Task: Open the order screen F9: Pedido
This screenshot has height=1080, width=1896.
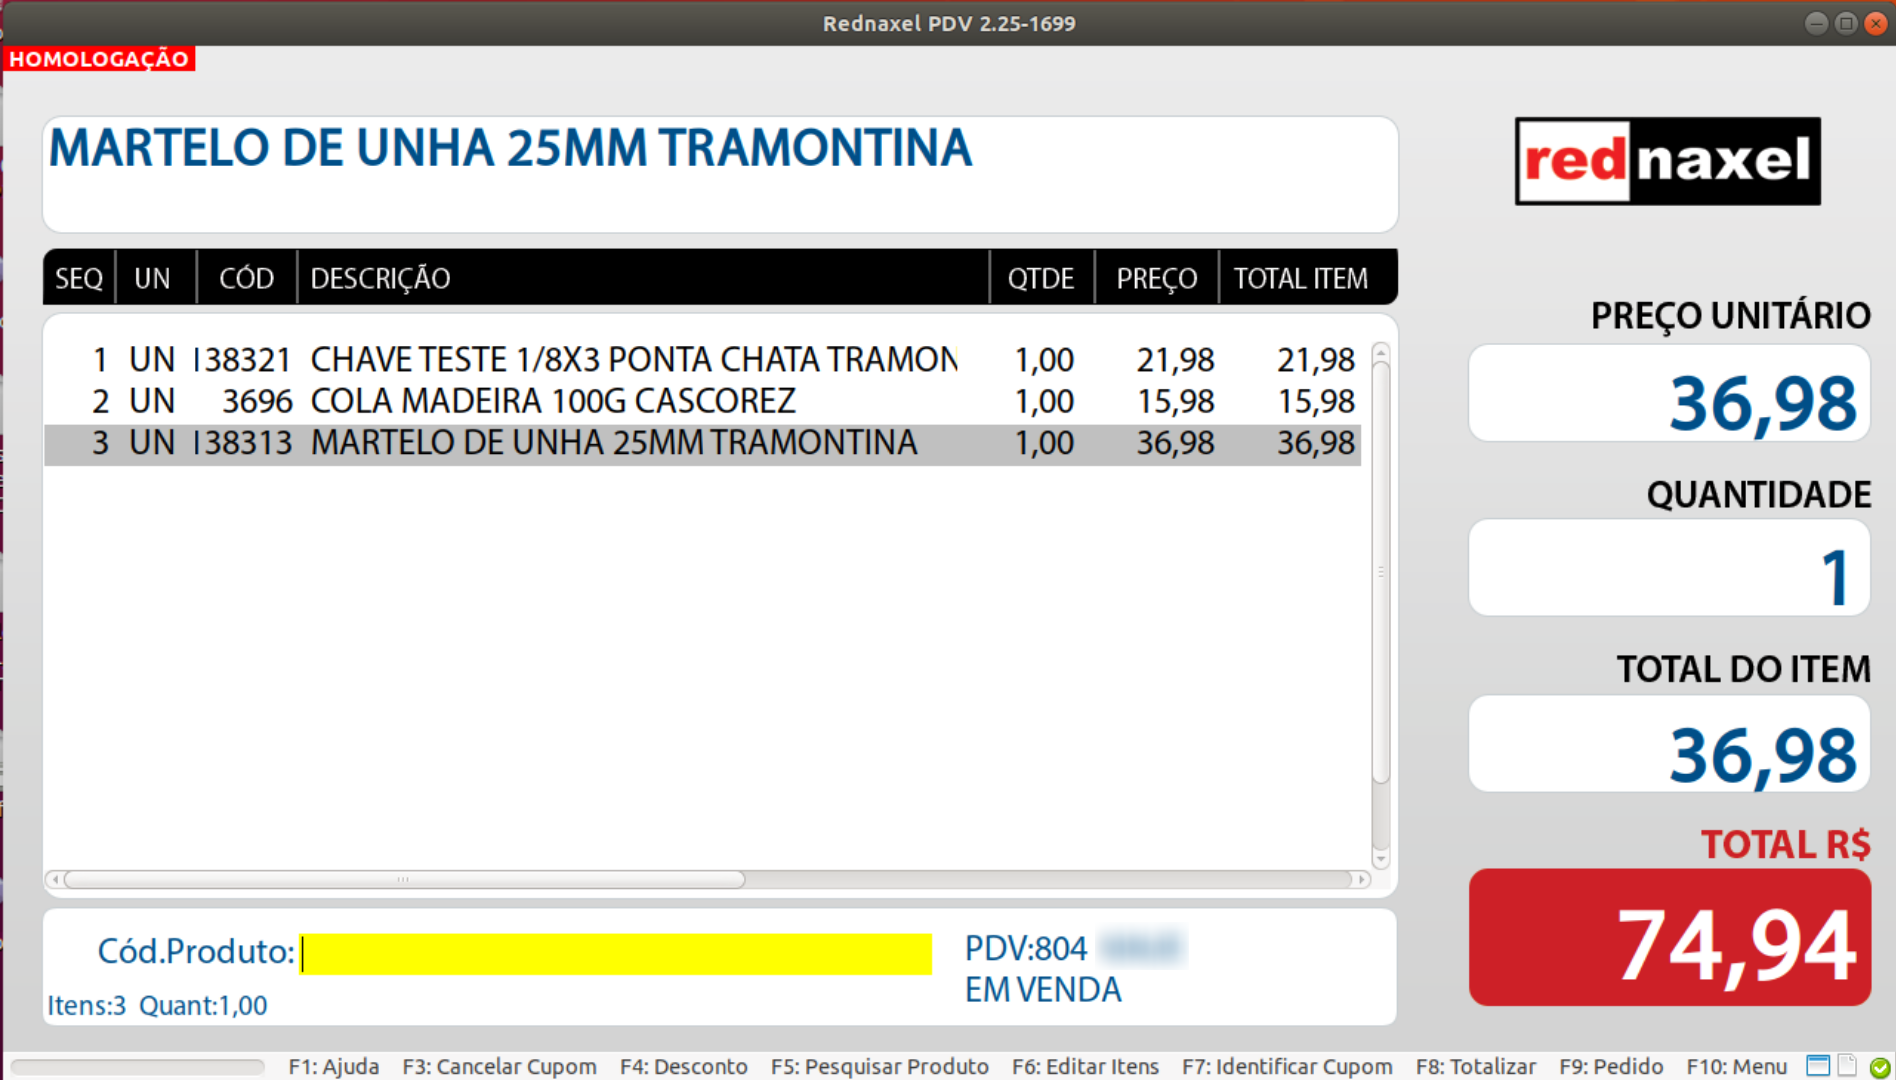Action: click(x=1610, y=1066)
